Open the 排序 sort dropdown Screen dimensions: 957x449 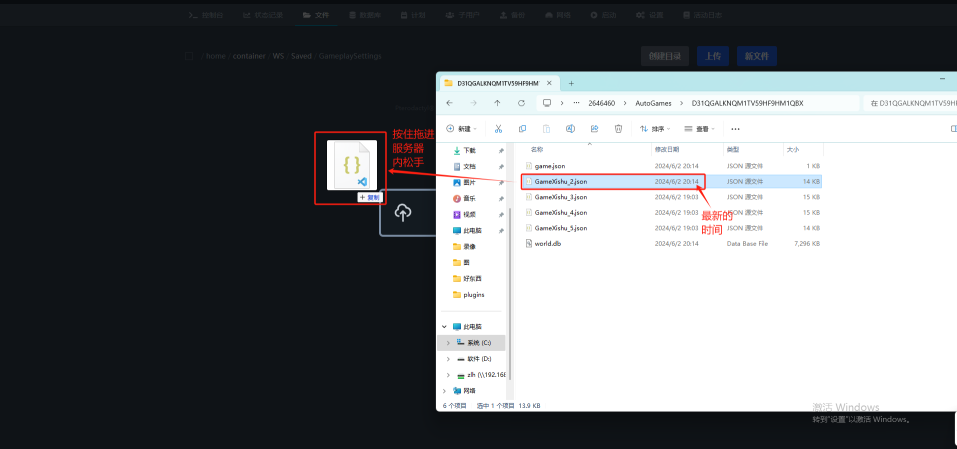[x=655, y=129]
